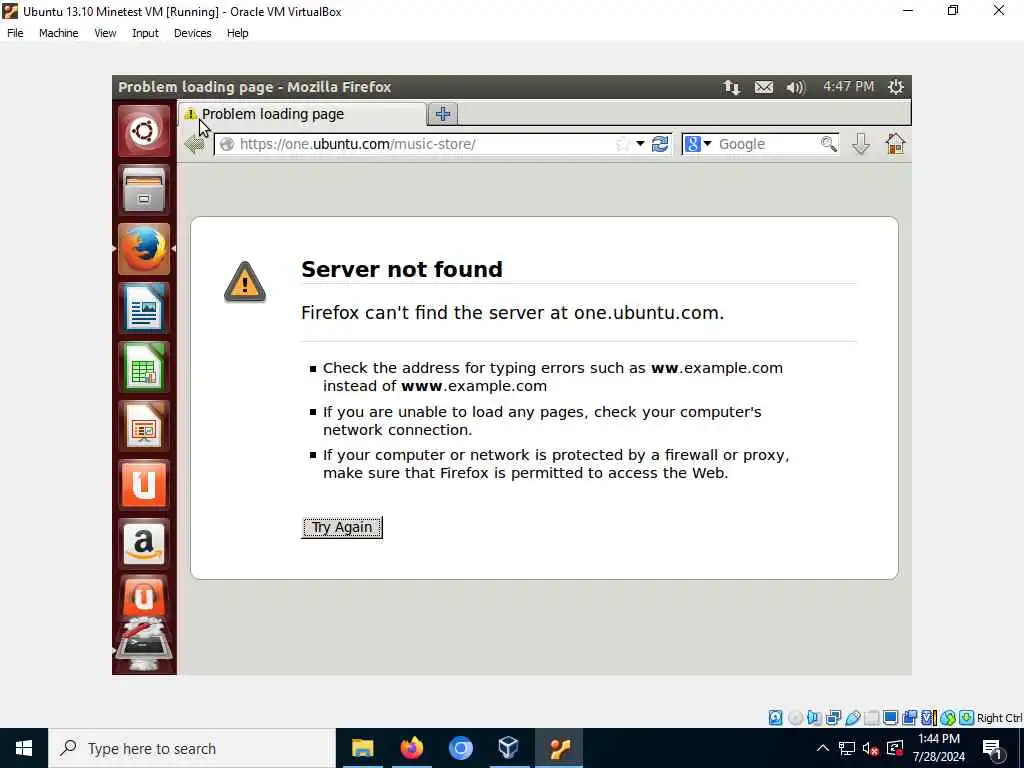Click VirtualBox shared folders status icon
Image resolution: width=1024 pixels, height=768 pixels.
click(872, 718)
